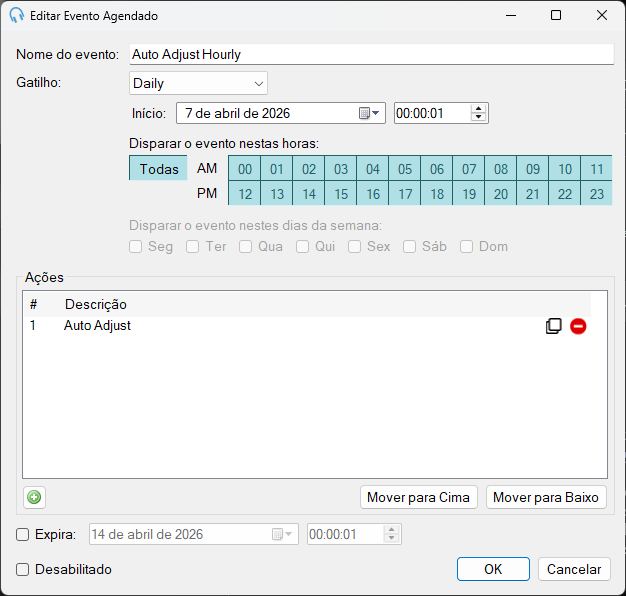
Task: Toggle hour 06
Action: 436,168
